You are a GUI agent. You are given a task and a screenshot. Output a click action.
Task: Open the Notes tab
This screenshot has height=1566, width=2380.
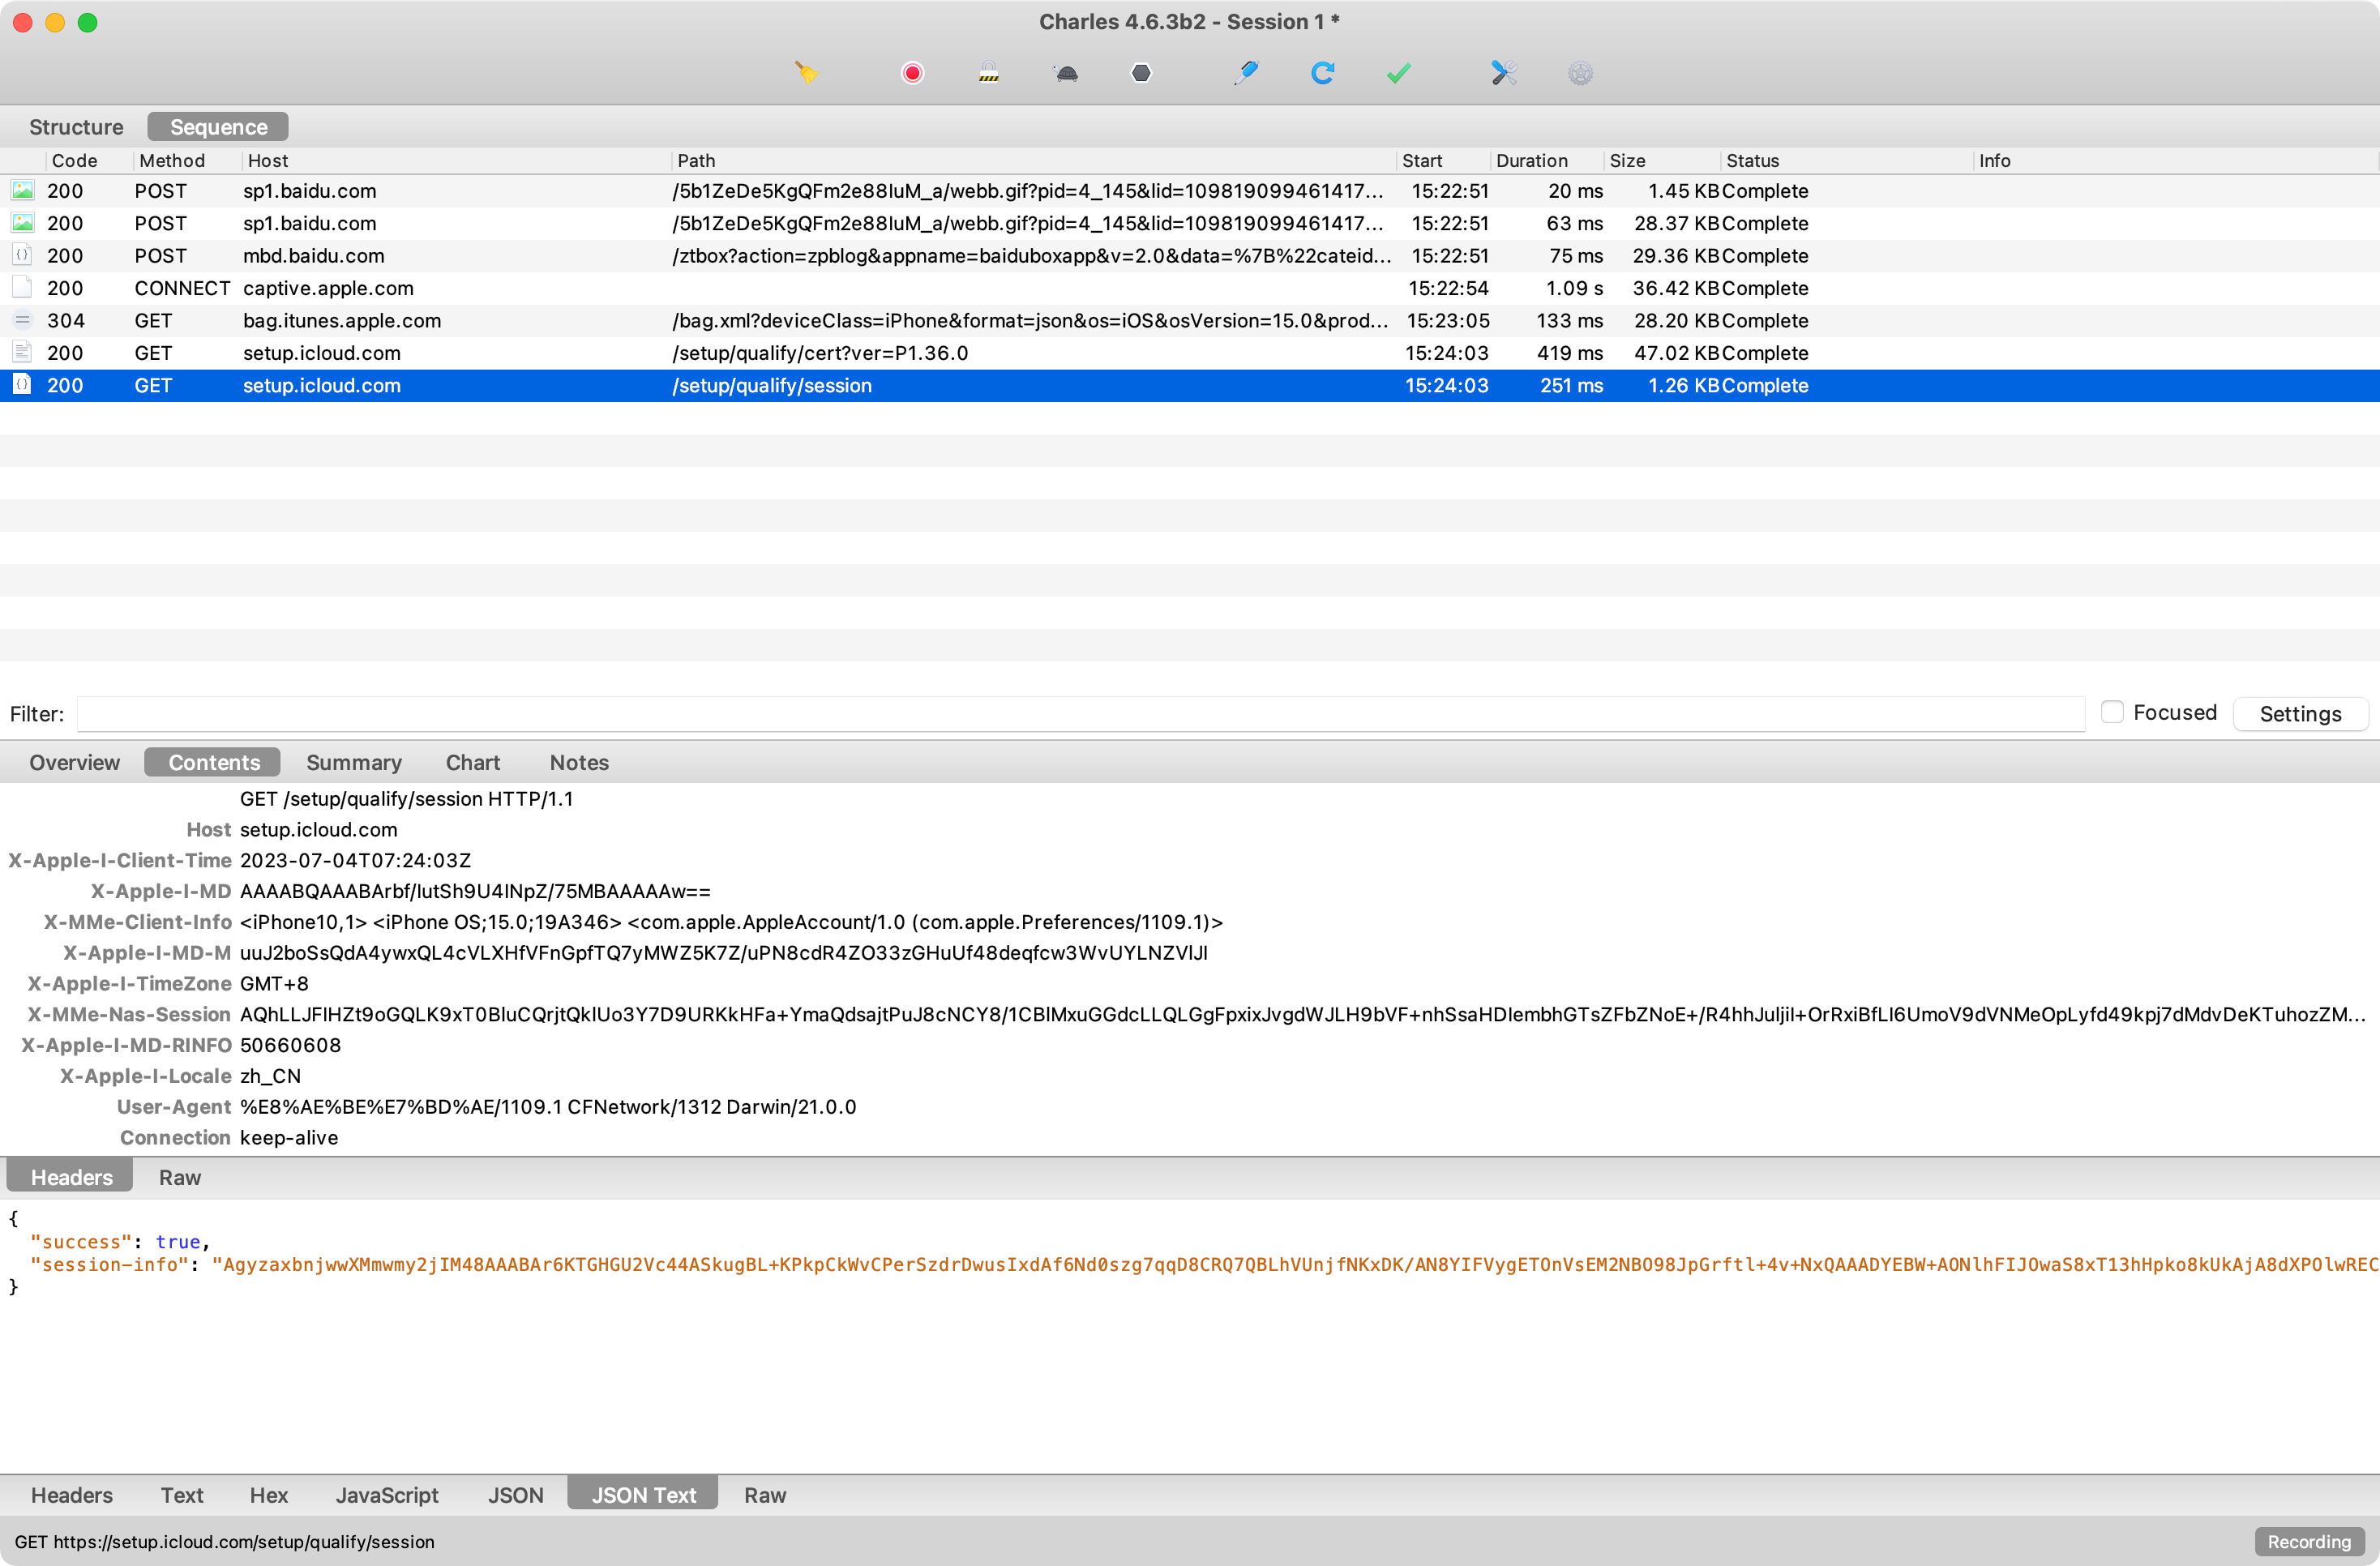[x=579, y=762]
